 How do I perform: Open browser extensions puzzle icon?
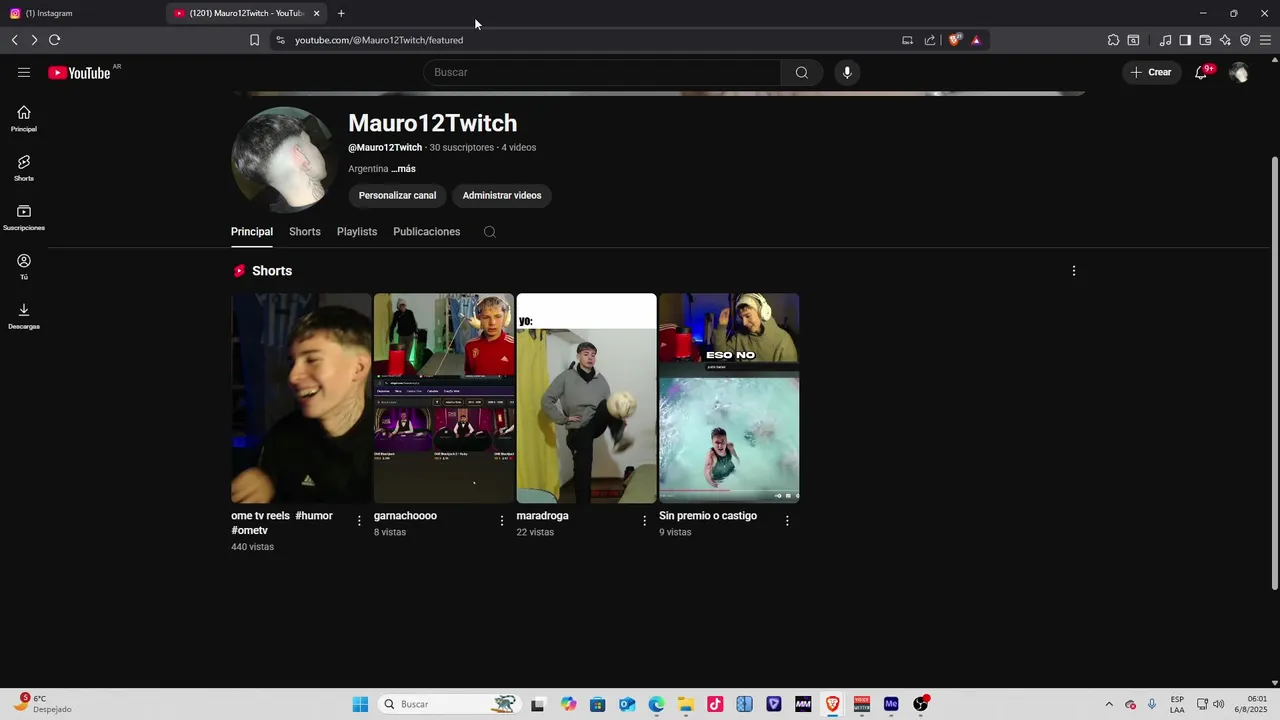[x=1113, y=40]
